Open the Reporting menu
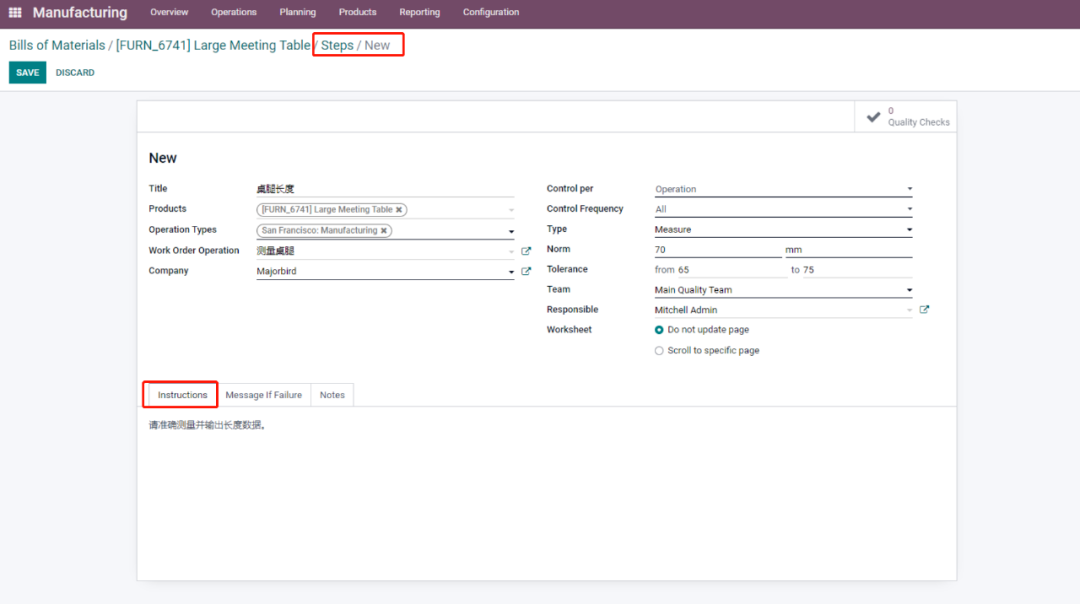The image size is (1080, 604). coord(419,13)
